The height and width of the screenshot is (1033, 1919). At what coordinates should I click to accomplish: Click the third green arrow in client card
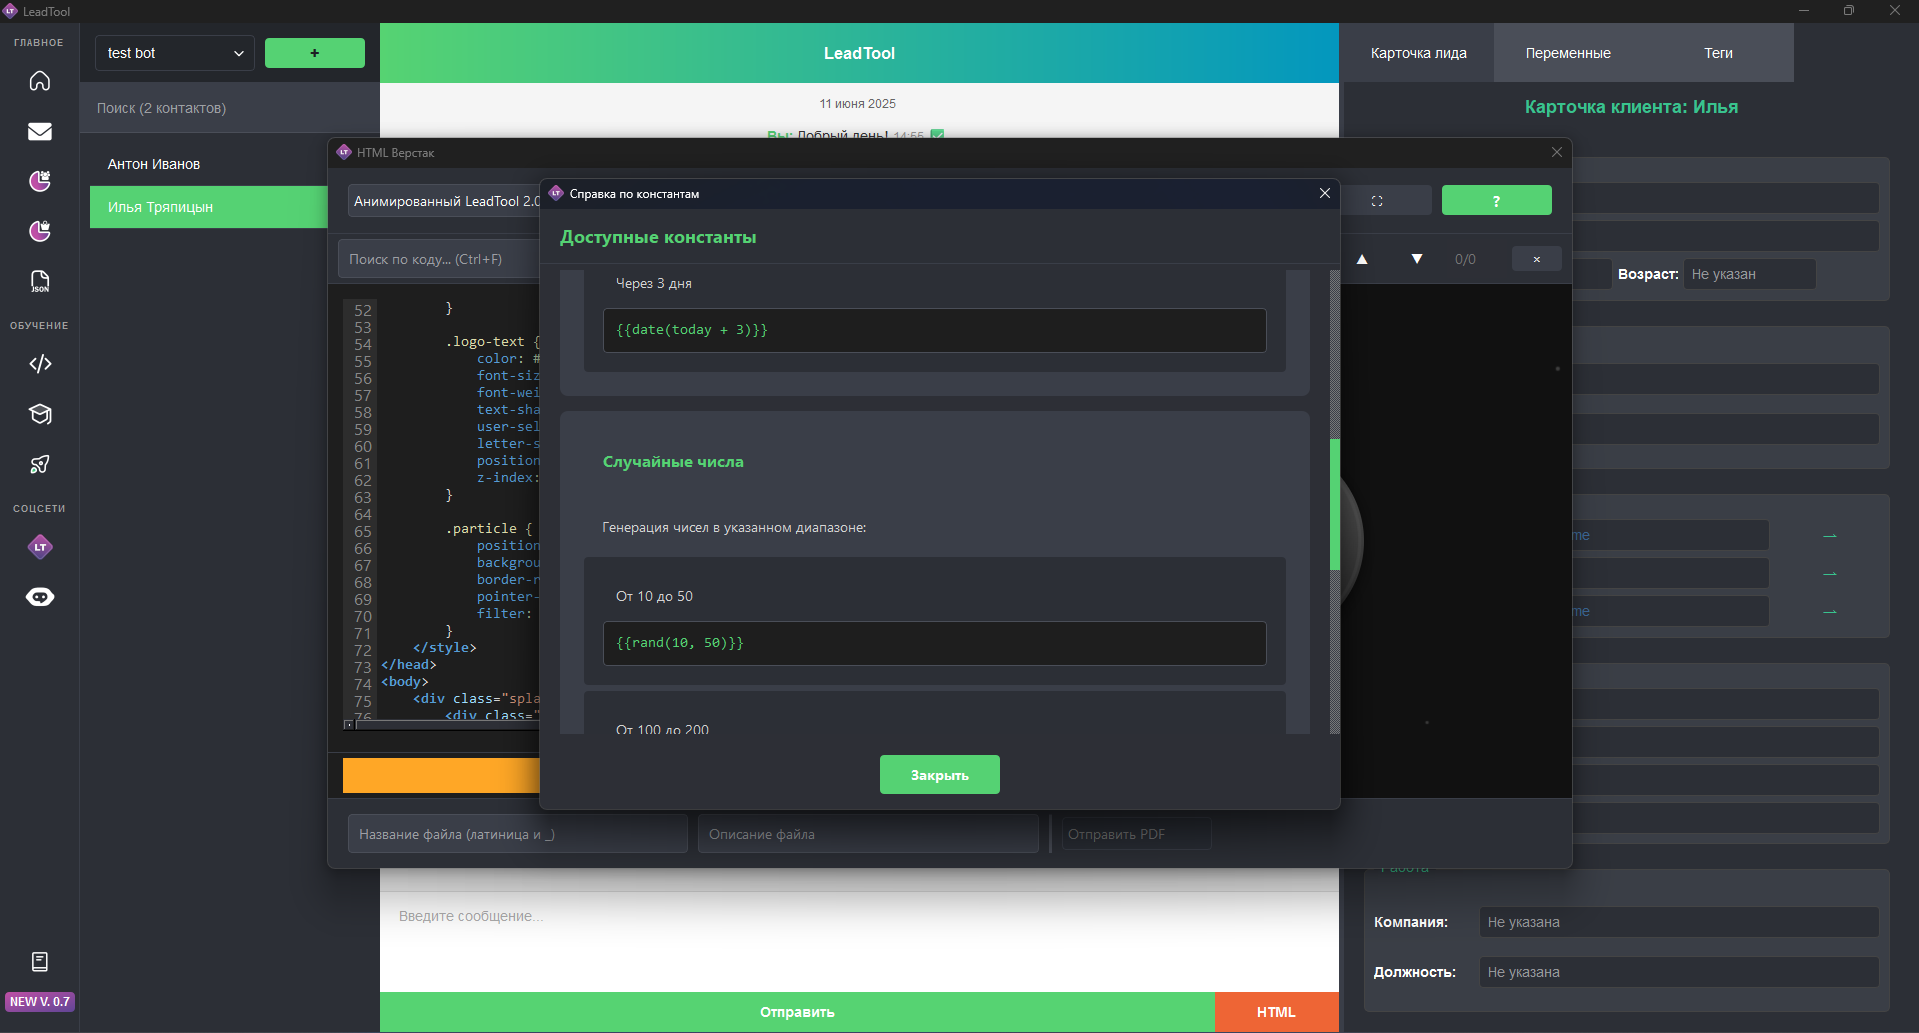click(1830, 612)
